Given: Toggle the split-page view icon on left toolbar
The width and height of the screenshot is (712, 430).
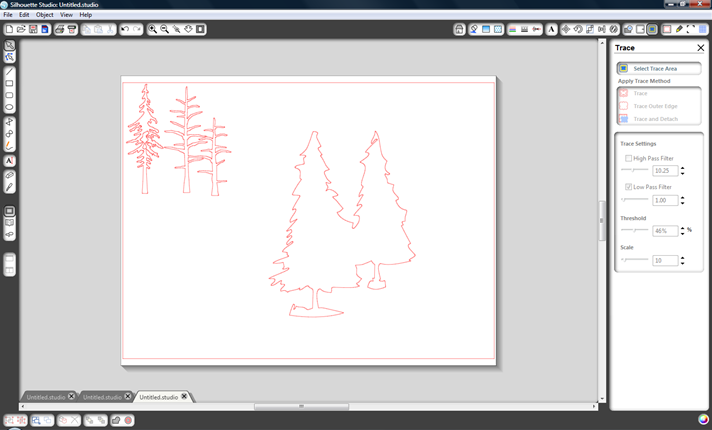Looking at the screenshot, I should pyautogui.click(x=9, y=271).
